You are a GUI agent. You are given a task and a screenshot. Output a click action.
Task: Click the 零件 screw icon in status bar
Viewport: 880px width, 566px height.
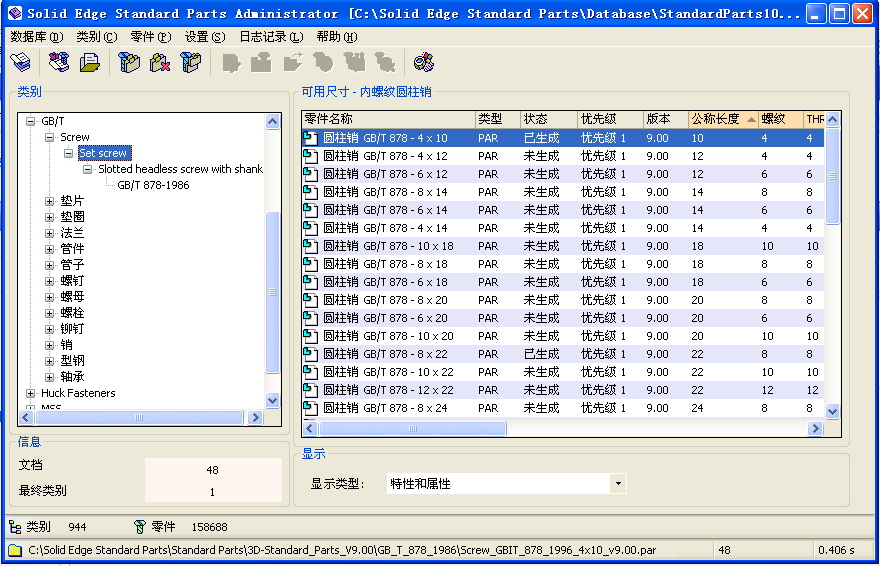point(140,527)
